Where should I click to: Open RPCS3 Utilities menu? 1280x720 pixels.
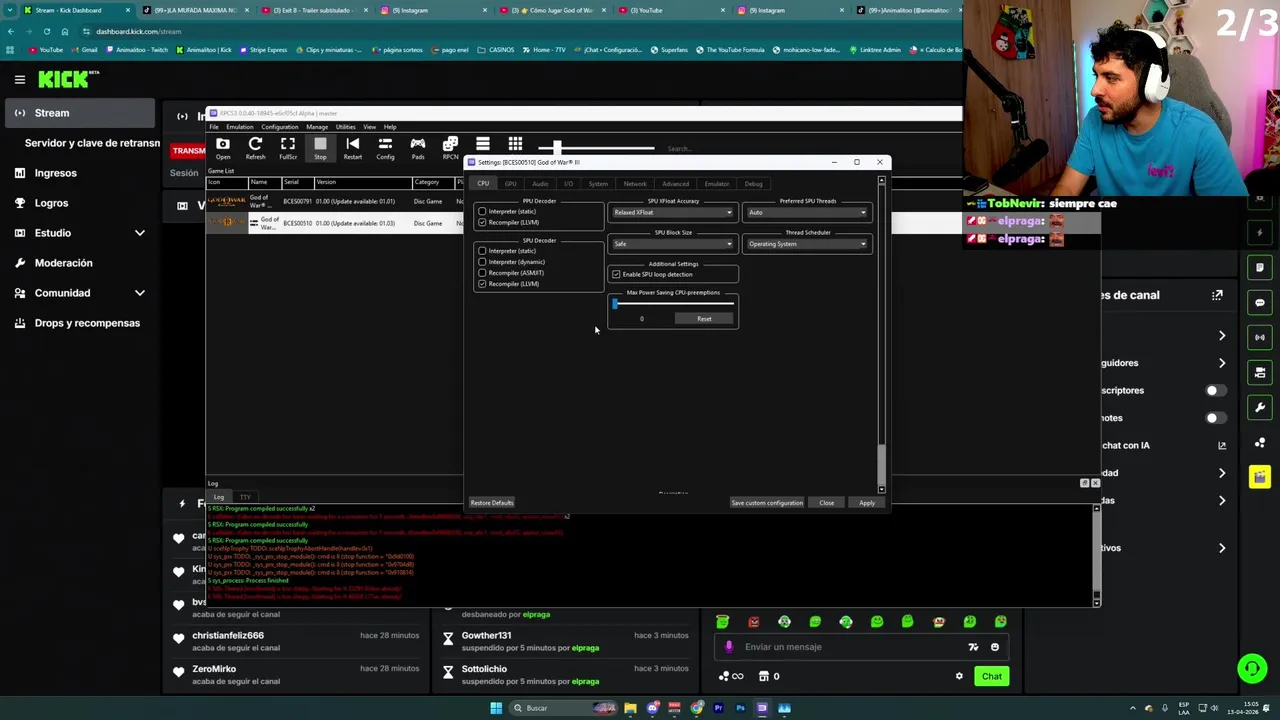pos(345,127)
